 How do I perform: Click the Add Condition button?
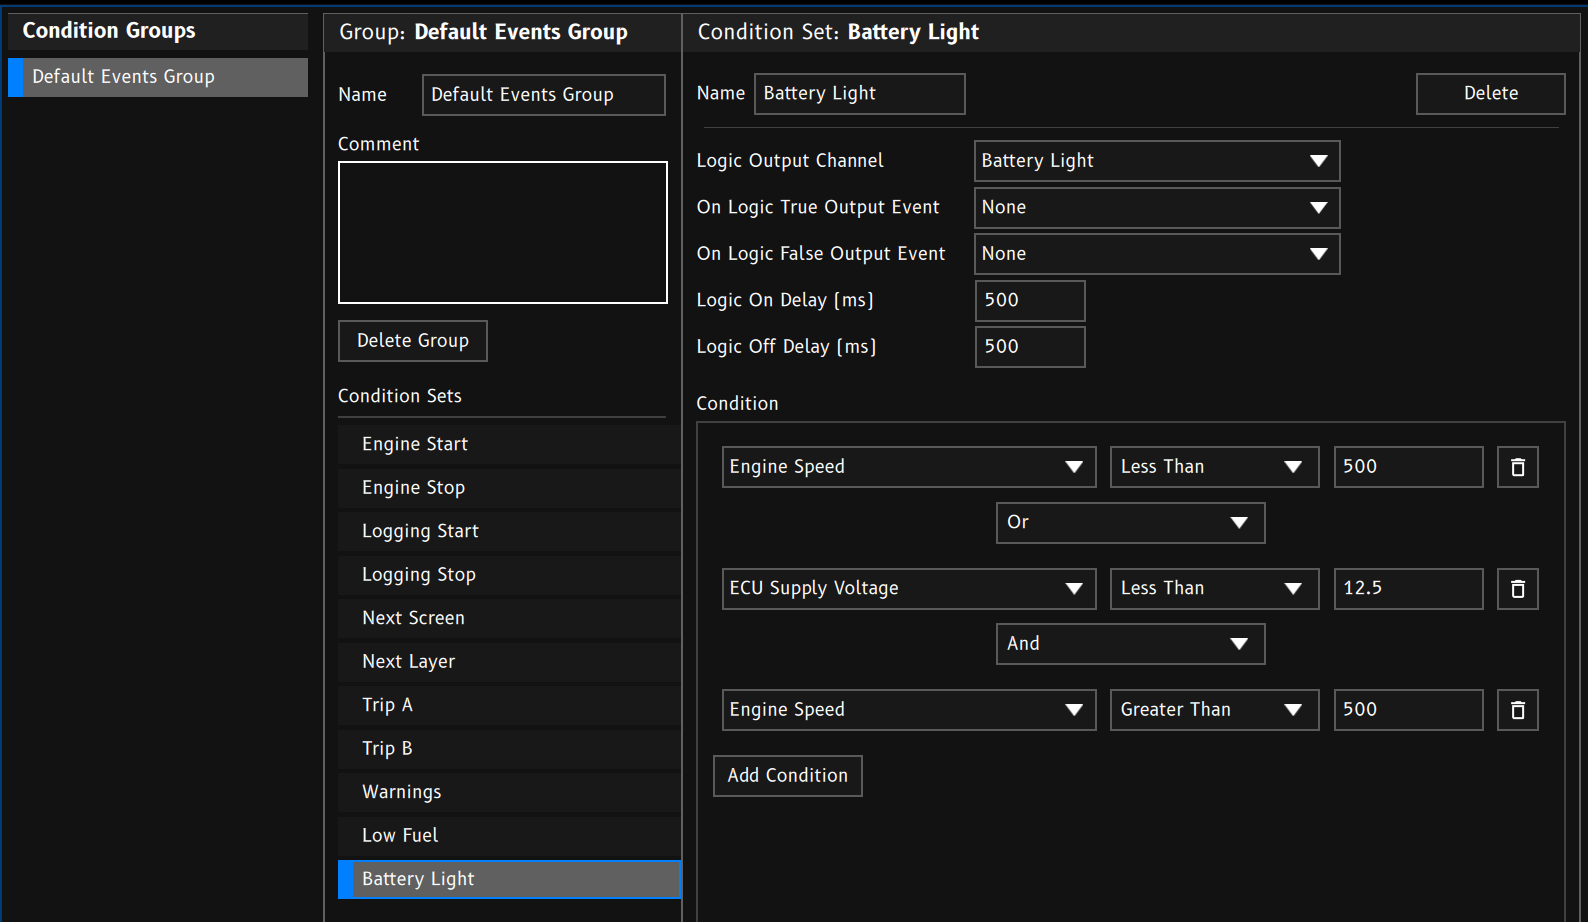click(788, 776)
